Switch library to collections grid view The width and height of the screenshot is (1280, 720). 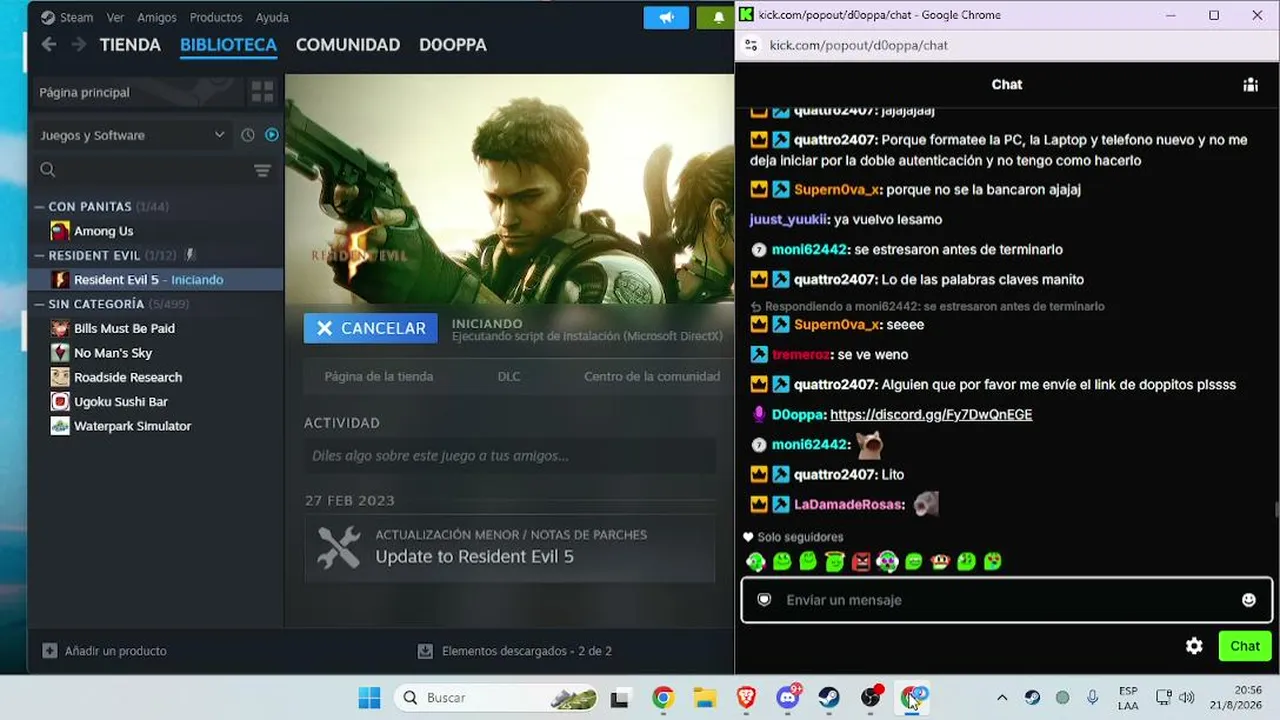(x=263, y=92)
